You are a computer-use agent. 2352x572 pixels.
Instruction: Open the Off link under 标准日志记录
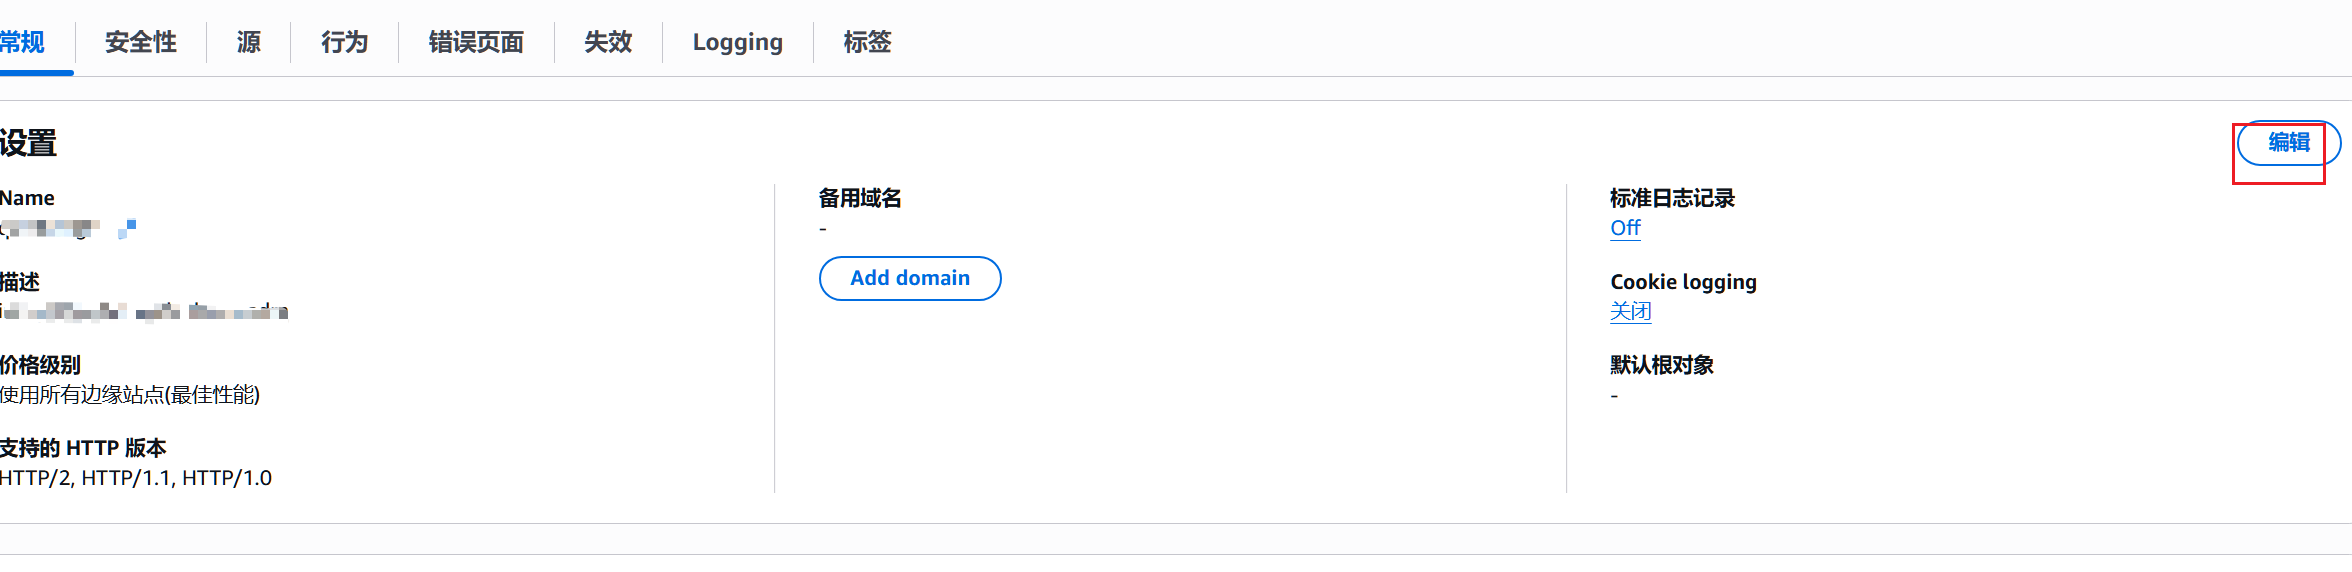point(1625,228)
